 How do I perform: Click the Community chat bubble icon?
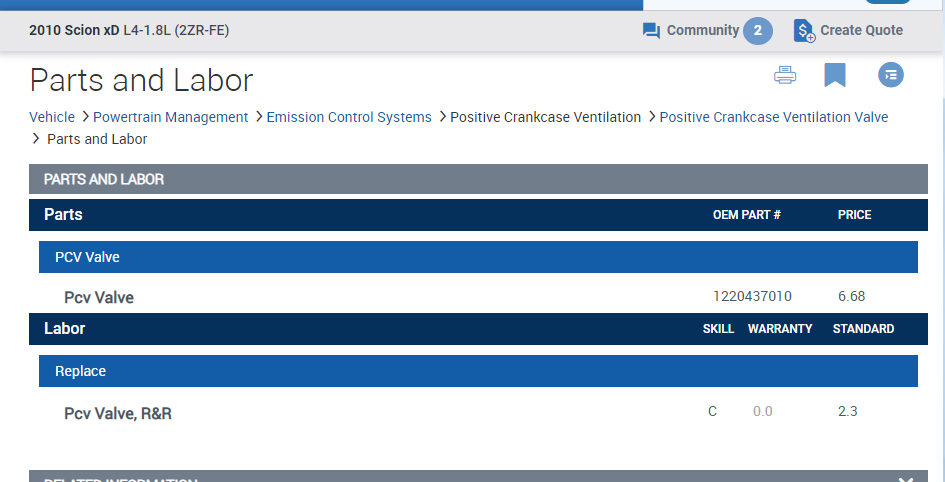(651, 31)
